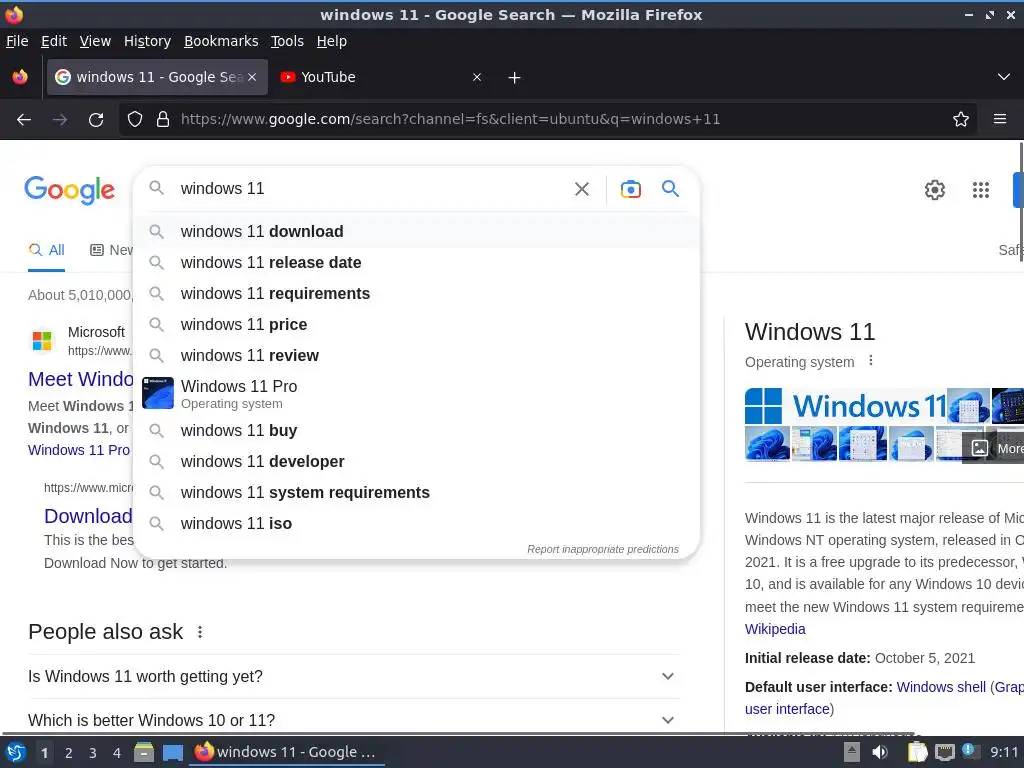Screen dimensions: 1024x768
Task: Click the Google logo
Action: (x=69, y=190)
